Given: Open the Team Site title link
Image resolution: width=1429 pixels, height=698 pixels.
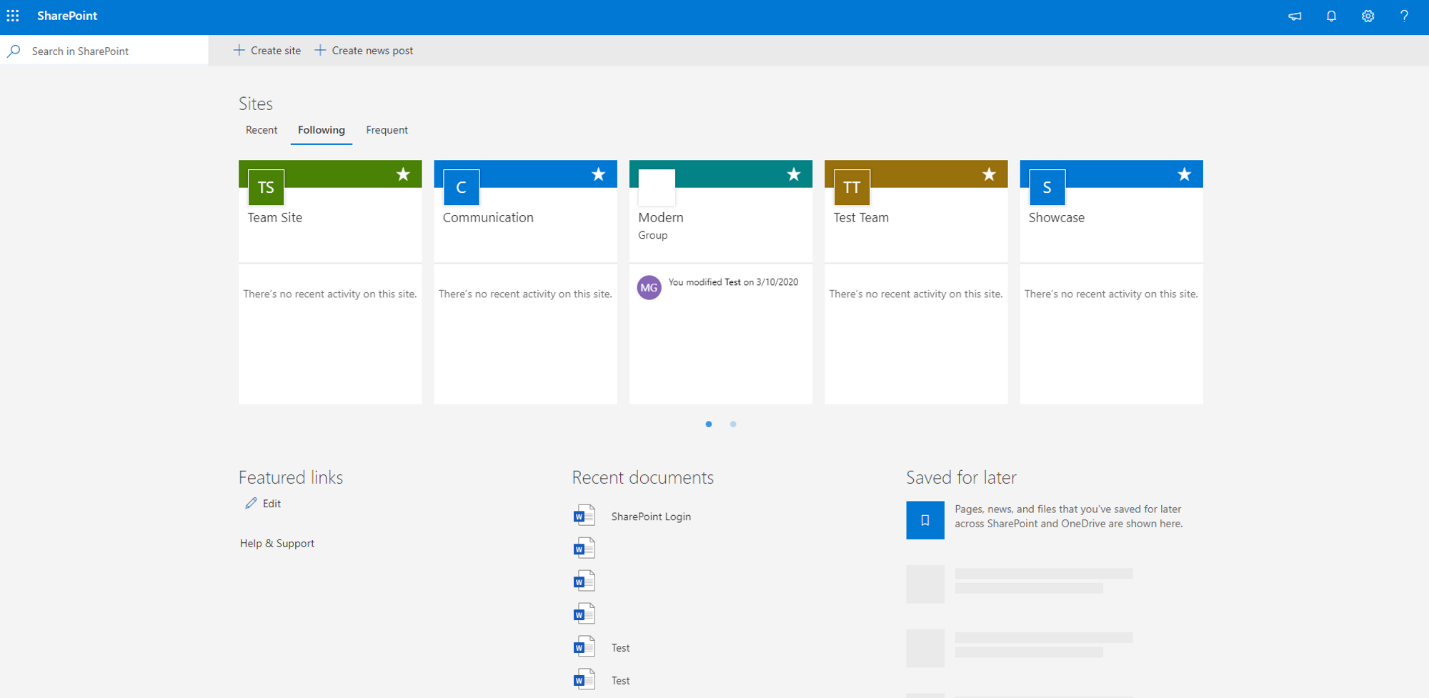Looking at the screenshot, I should (275, 217).
